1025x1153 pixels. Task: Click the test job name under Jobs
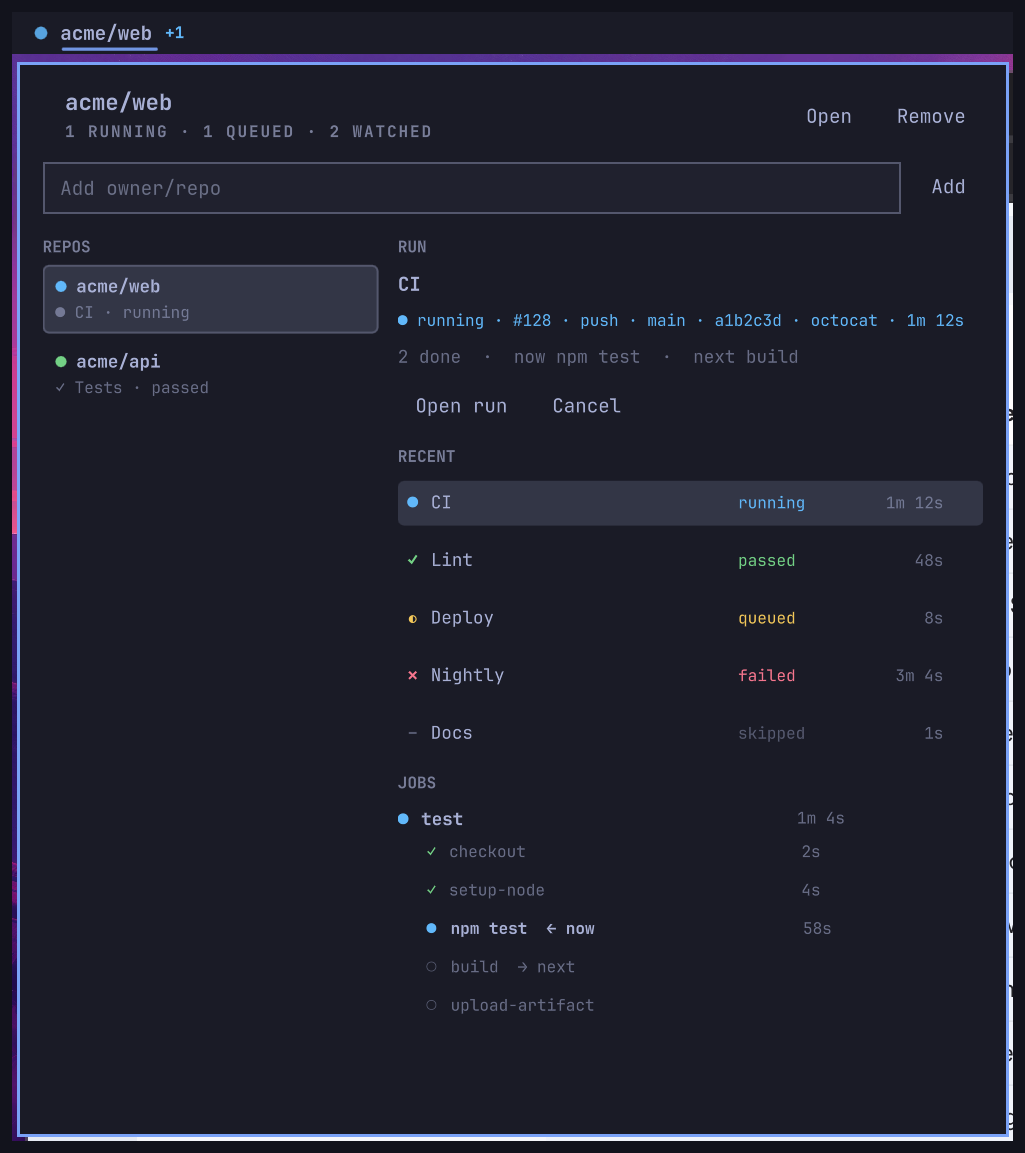pyautogui.click(x=442, y=819)
